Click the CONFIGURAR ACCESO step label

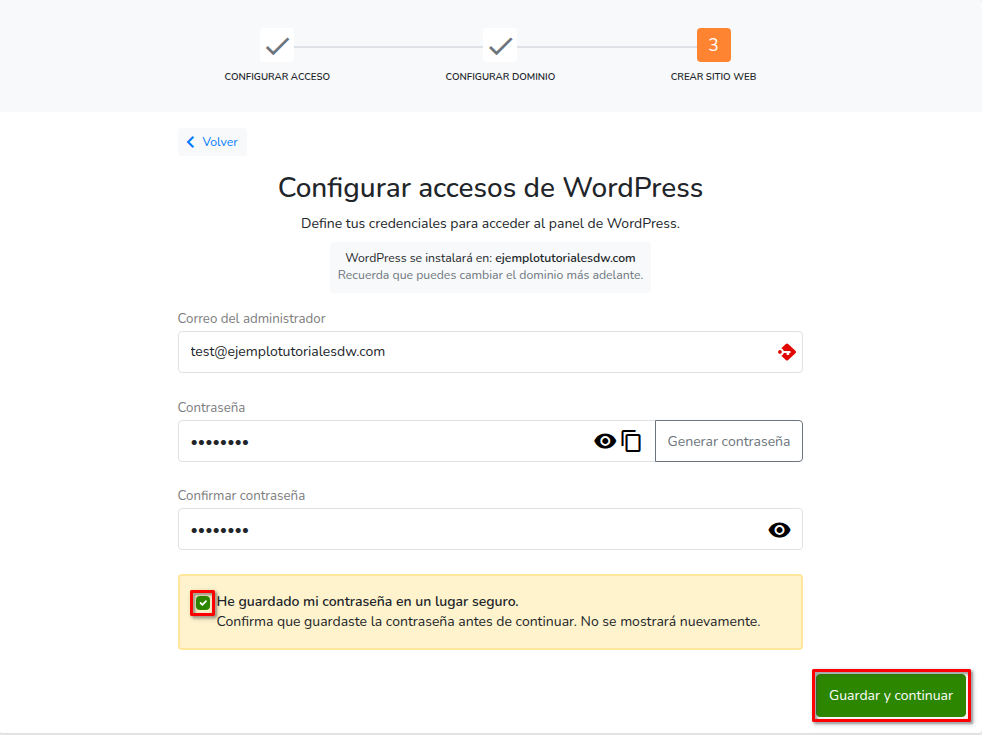pyautogui.click(x=277, y=77)
